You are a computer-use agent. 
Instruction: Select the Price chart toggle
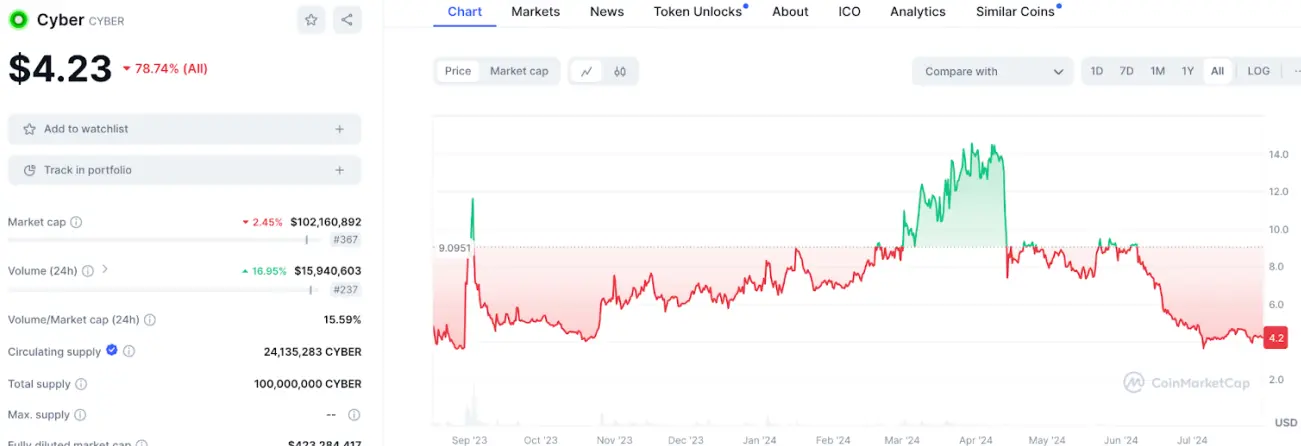pyautogui.click(x=458, y=71)
